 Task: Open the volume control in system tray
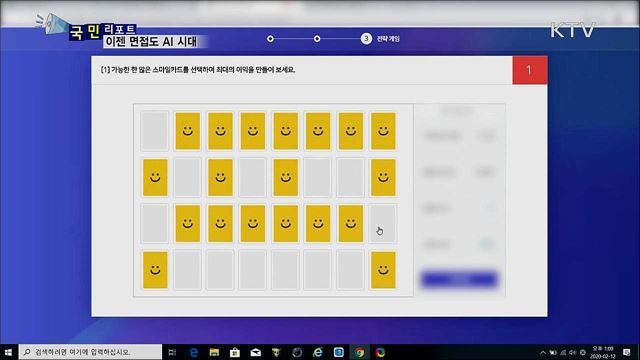573,352
